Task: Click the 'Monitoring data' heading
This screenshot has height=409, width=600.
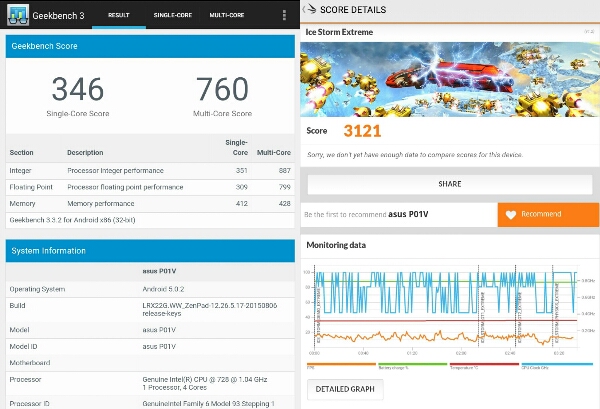Action: point(336,245)
